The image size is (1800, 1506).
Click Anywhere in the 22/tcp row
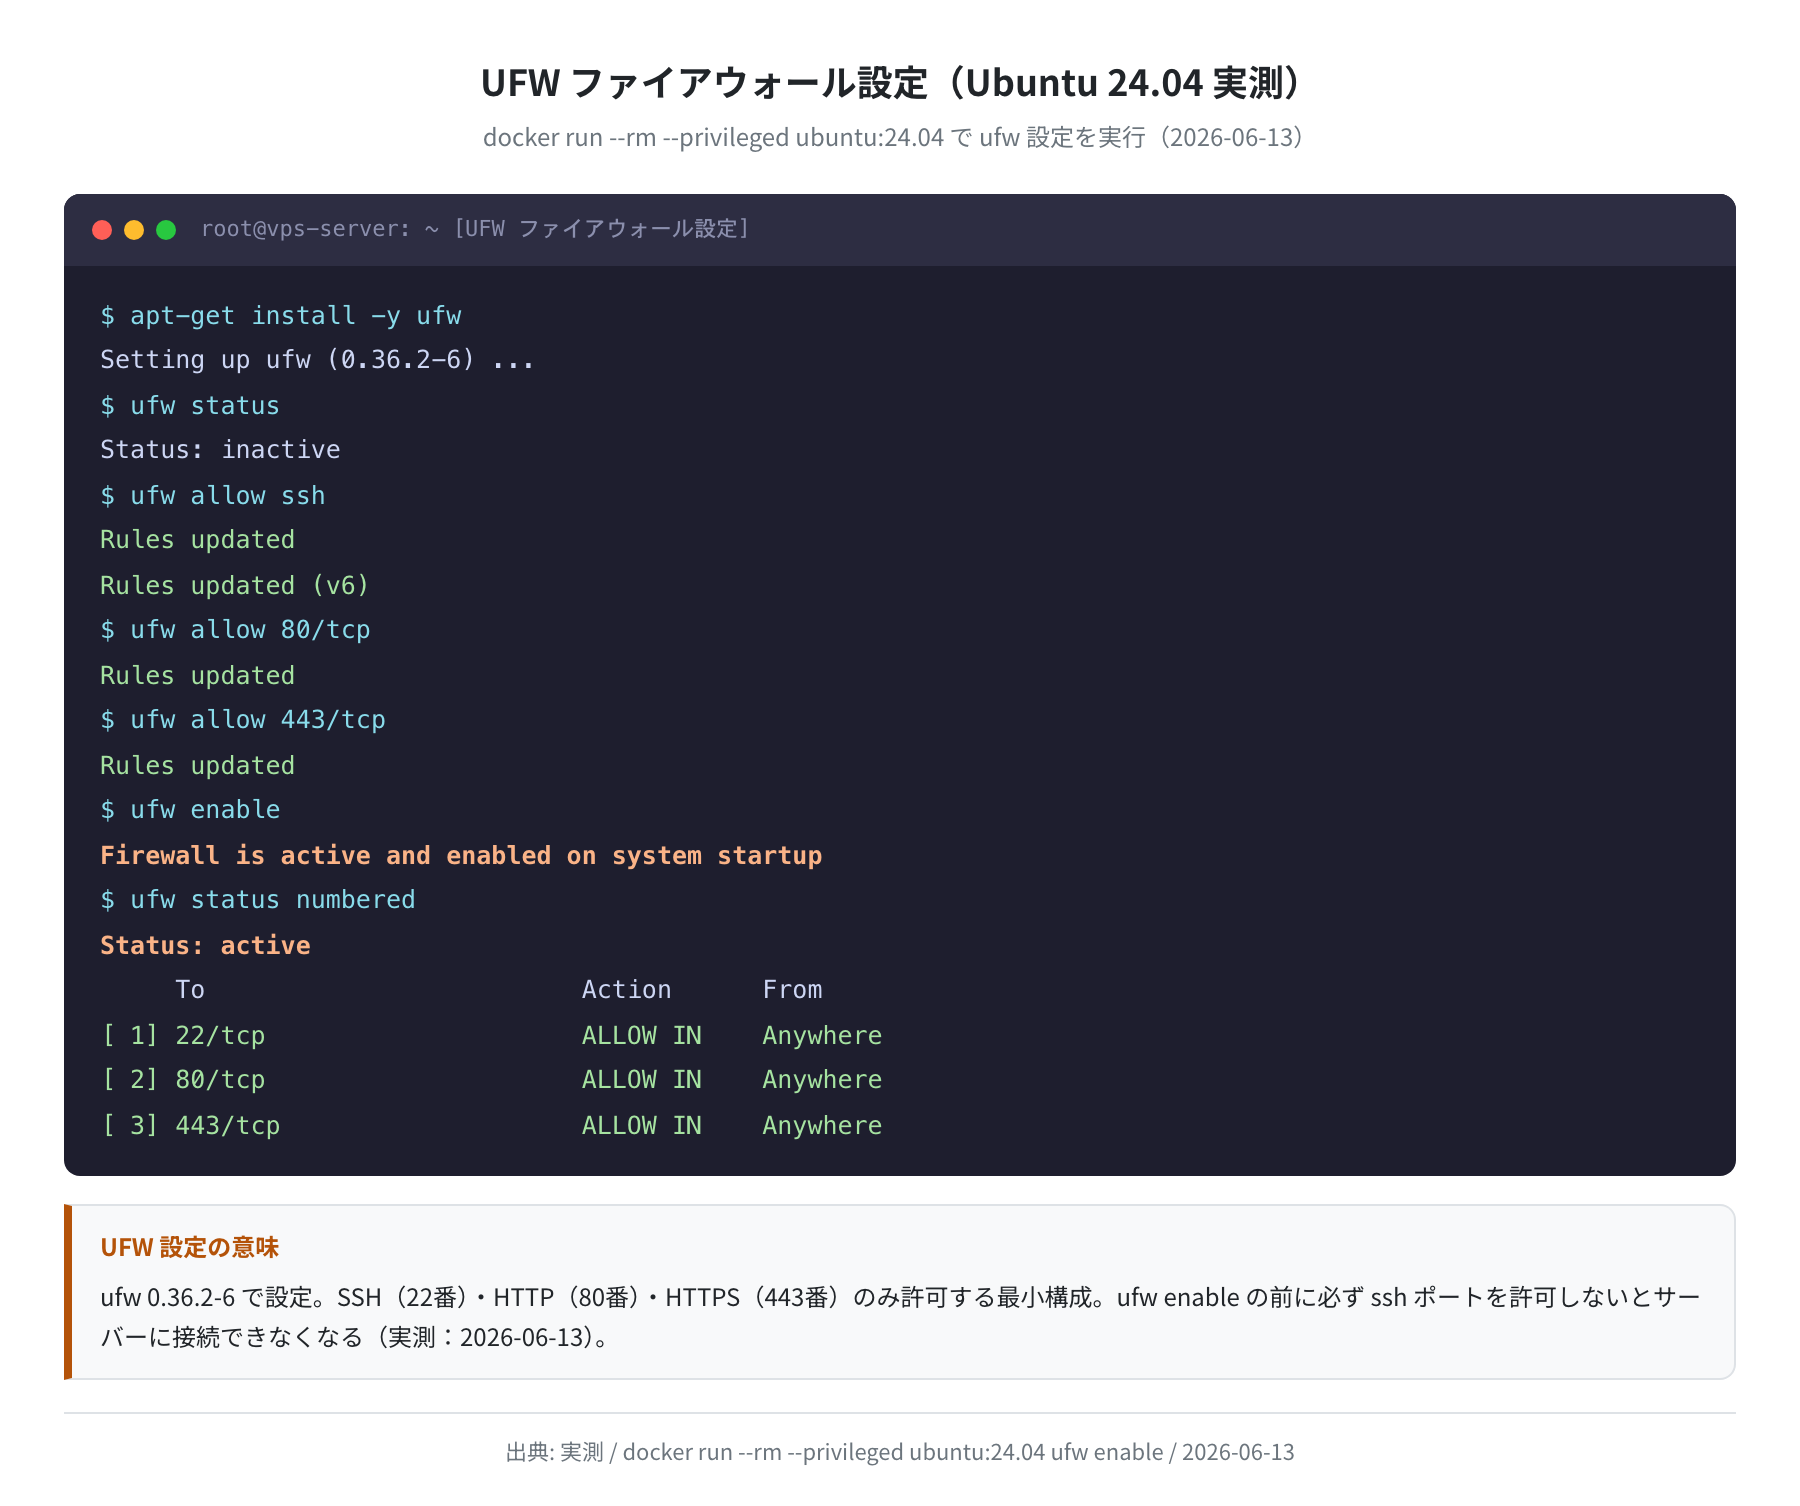(823, 1036)
